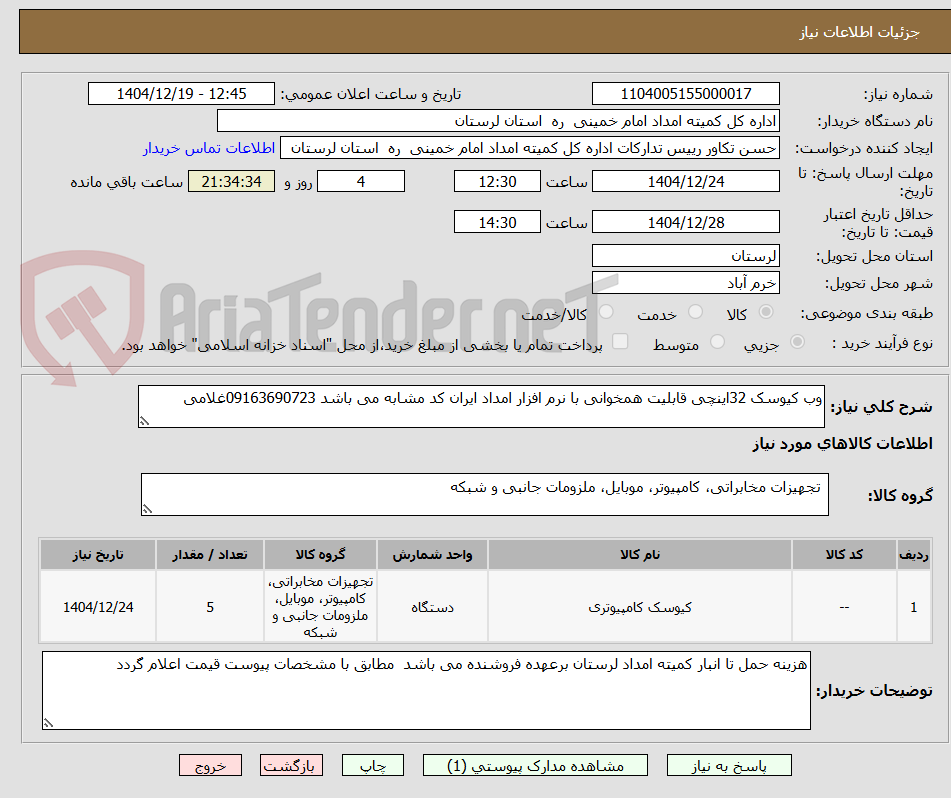Viewport: 951px width, 798px height.
Task: Click the need number field 1104005155000017
Action: [685, 94]
